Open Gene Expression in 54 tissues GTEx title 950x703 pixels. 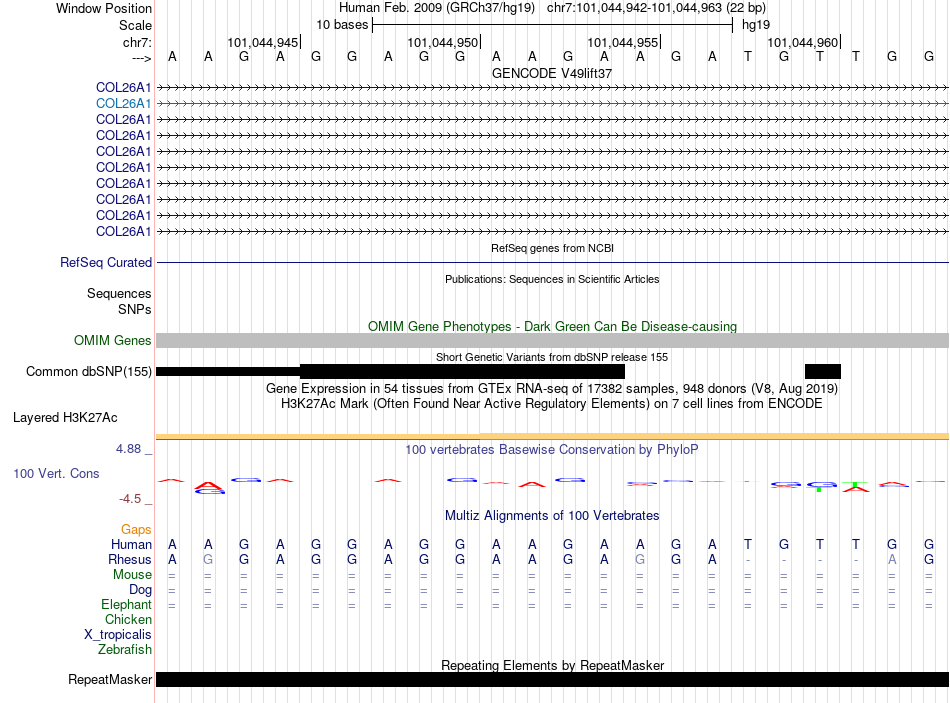coord(552,388)
